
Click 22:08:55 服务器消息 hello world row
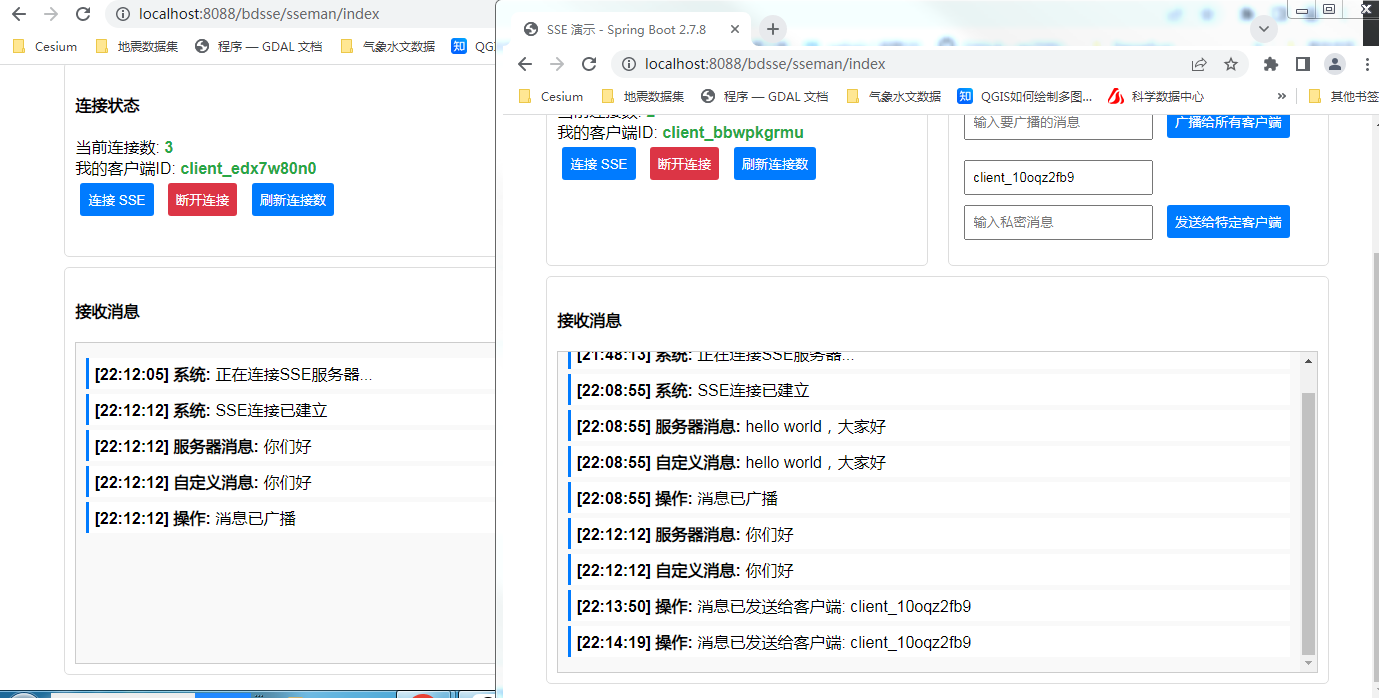[x=929, y=426]
